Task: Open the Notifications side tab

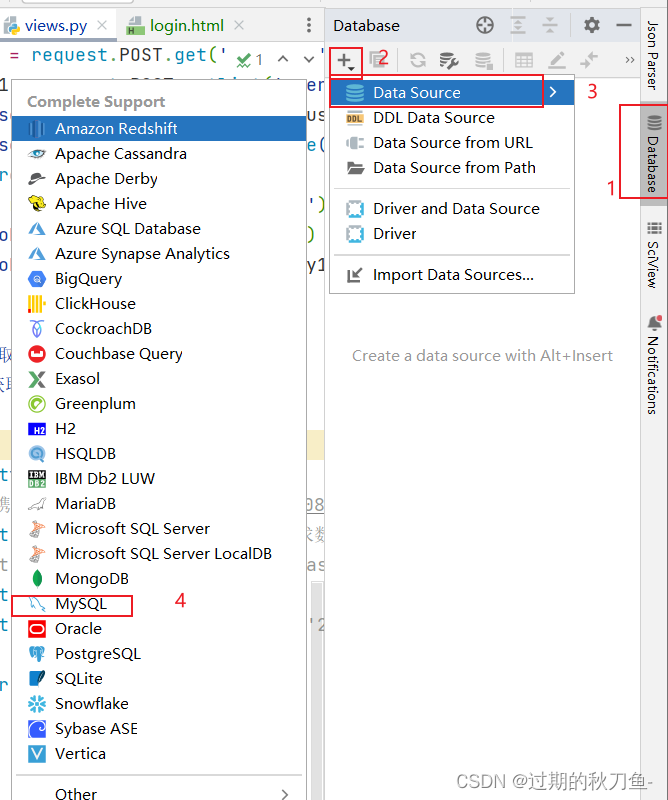Action: pos(654,365)
